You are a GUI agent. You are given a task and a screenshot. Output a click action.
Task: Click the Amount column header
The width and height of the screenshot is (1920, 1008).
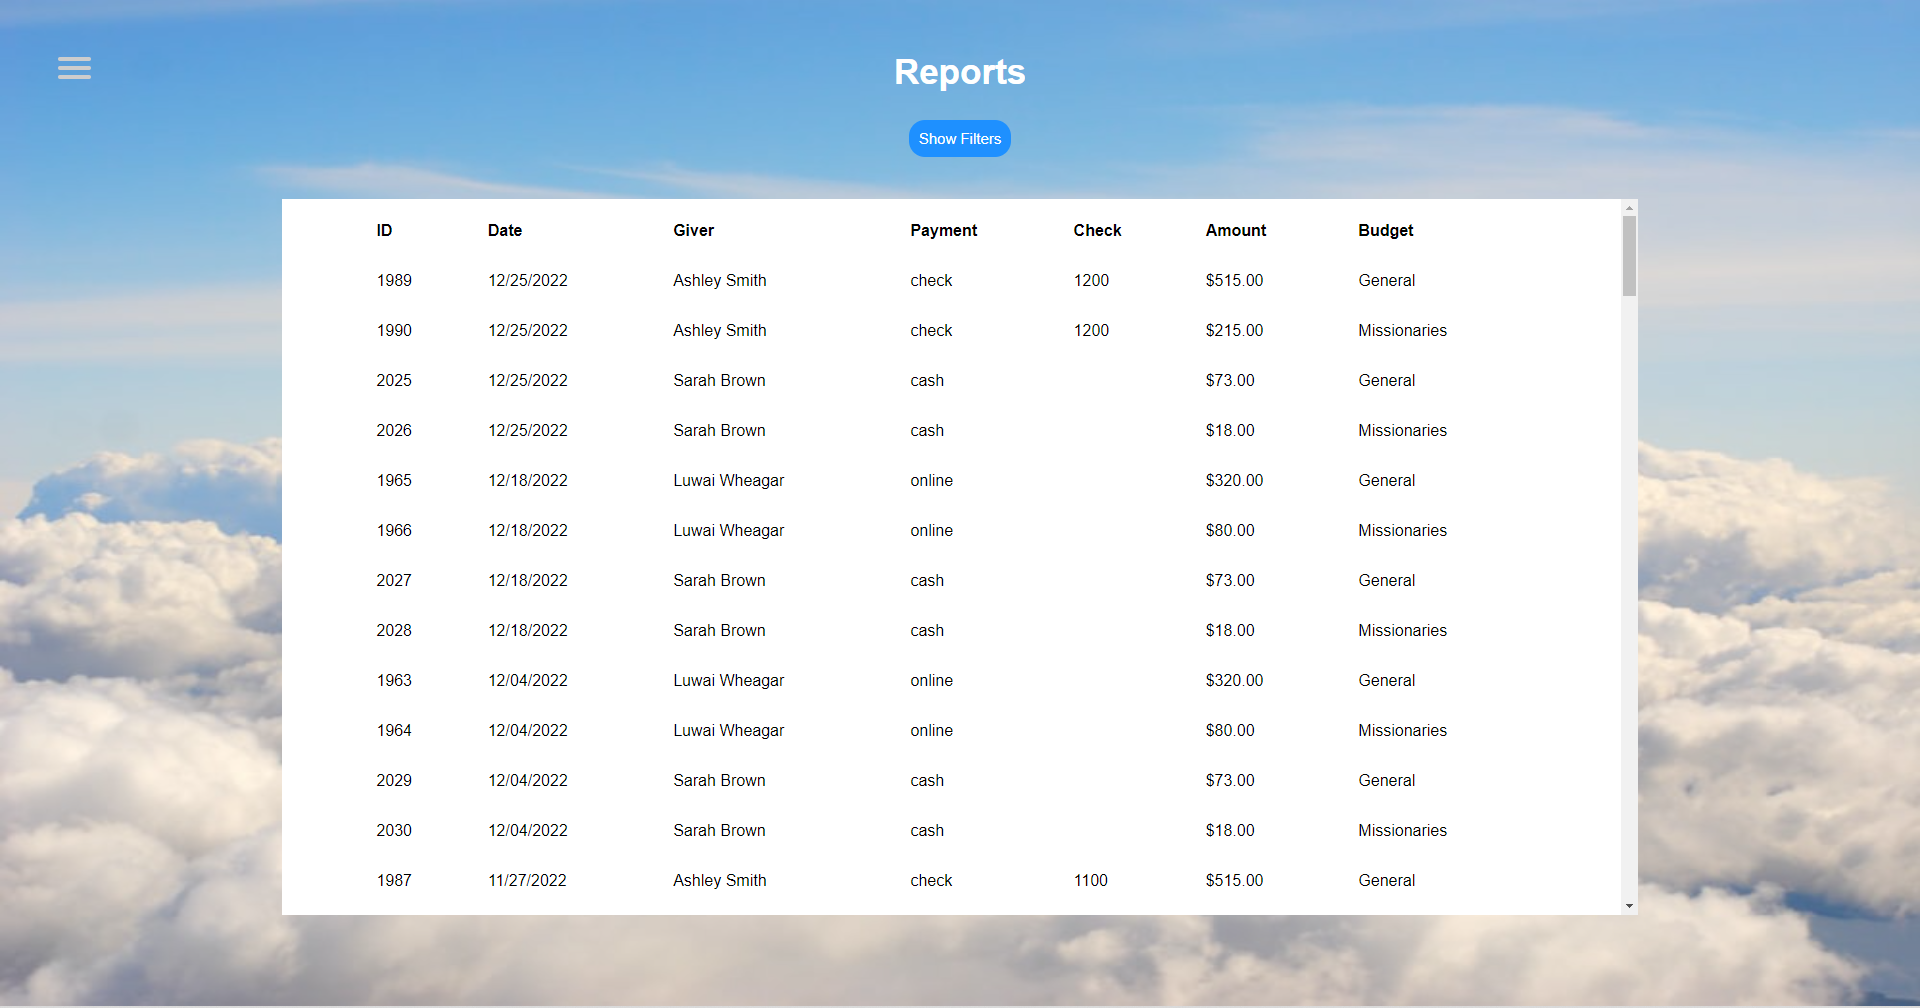(x=1235, y=230)
